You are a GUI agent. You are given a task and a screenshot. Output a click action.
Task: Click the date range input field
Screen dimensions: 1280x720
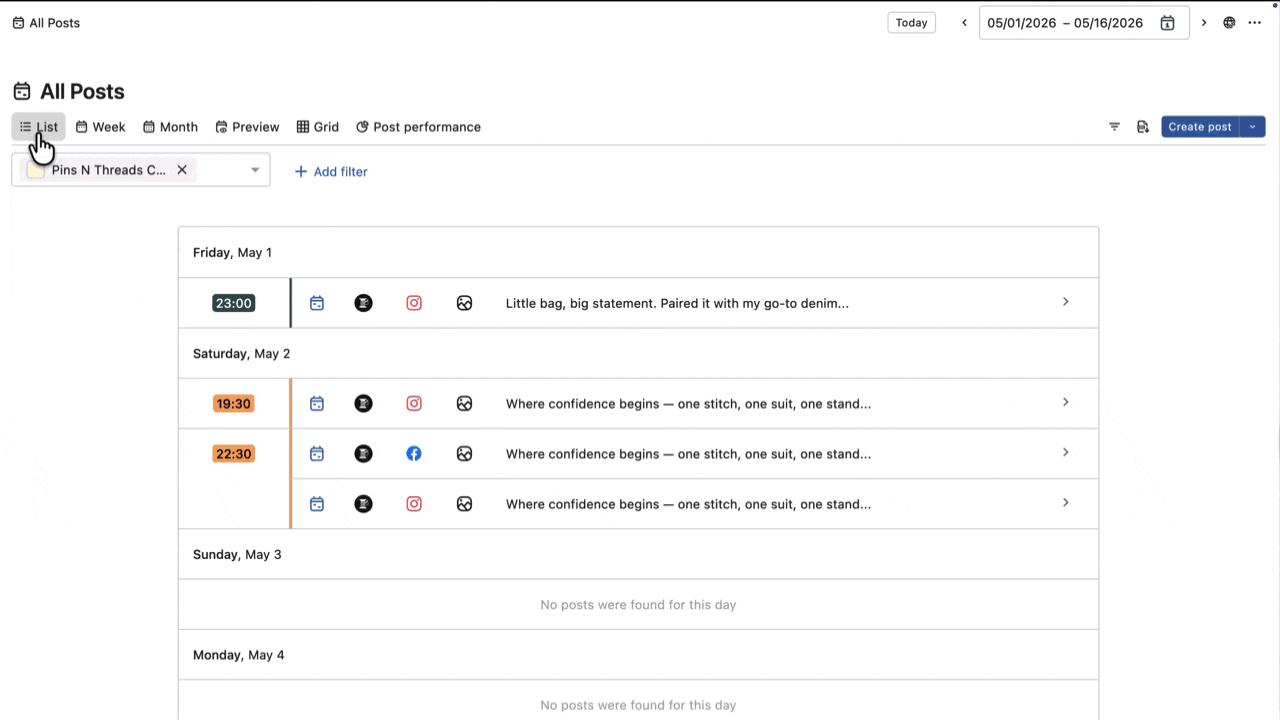pyautogui.click(x=1065, y=23)
